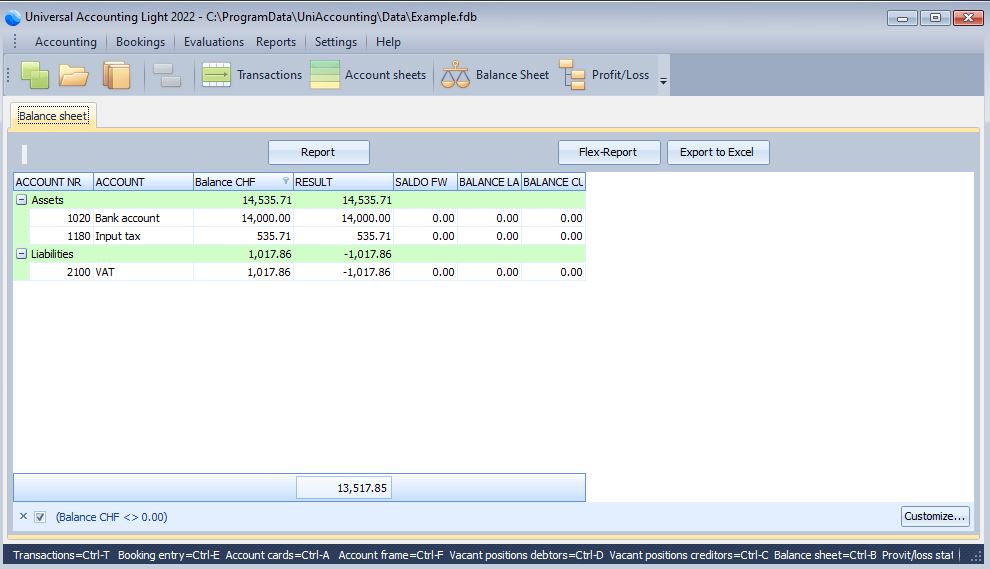
Task: Click the Customize... filter button
Action: (934, 516)
